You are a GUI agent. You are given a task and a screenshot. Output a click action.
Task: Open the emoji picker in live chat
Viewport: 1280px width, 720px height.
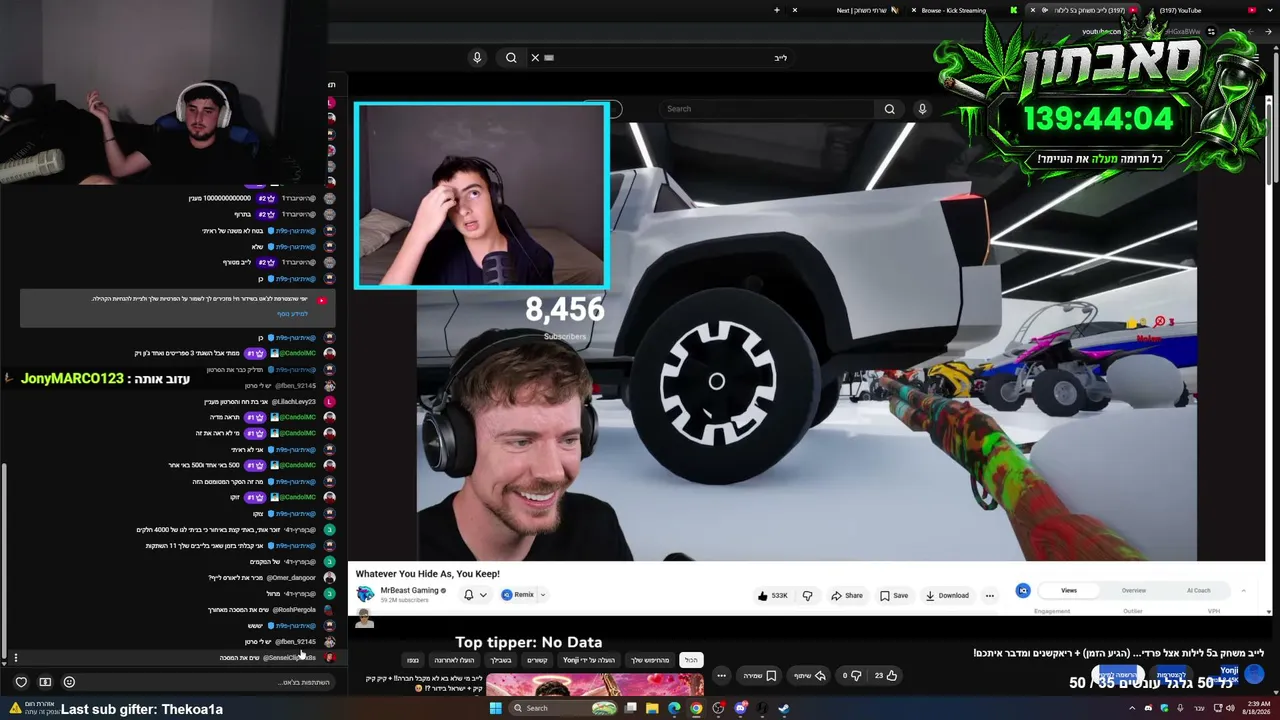69,682
